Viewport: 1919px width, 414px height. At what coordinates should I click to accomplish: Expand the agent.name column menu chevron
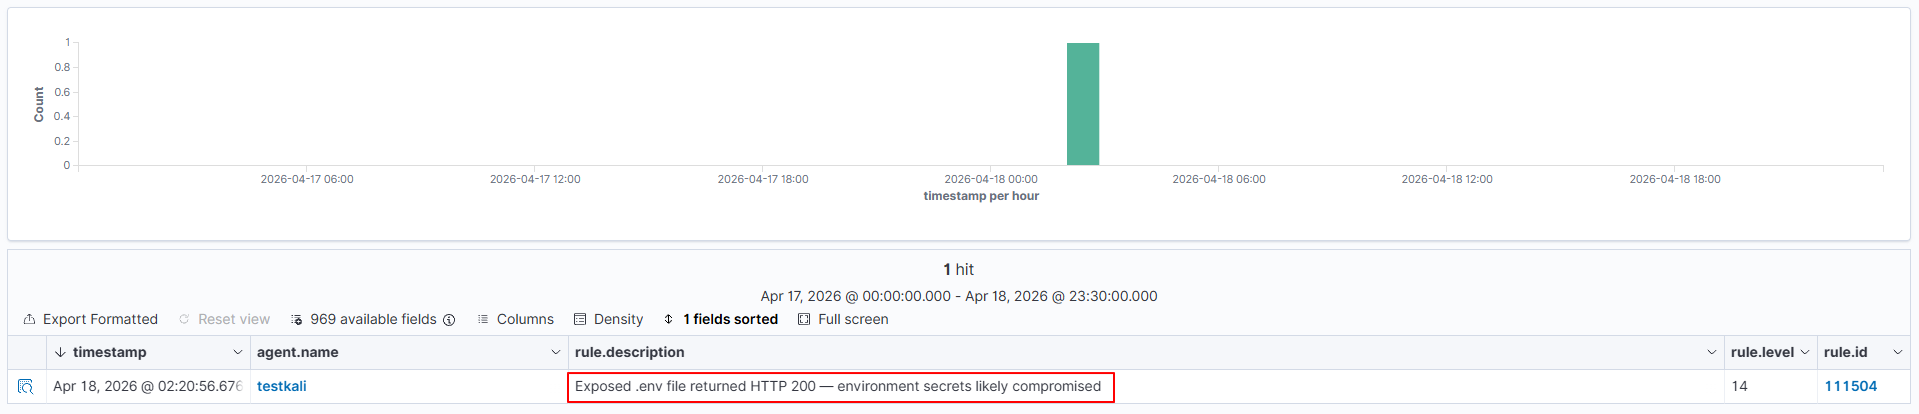556,352
